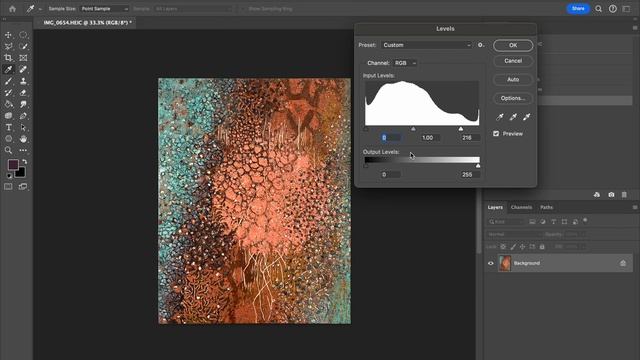Open the Levels preset options gear menu
This screenshot has height=360, width=640.
[481, 45]
